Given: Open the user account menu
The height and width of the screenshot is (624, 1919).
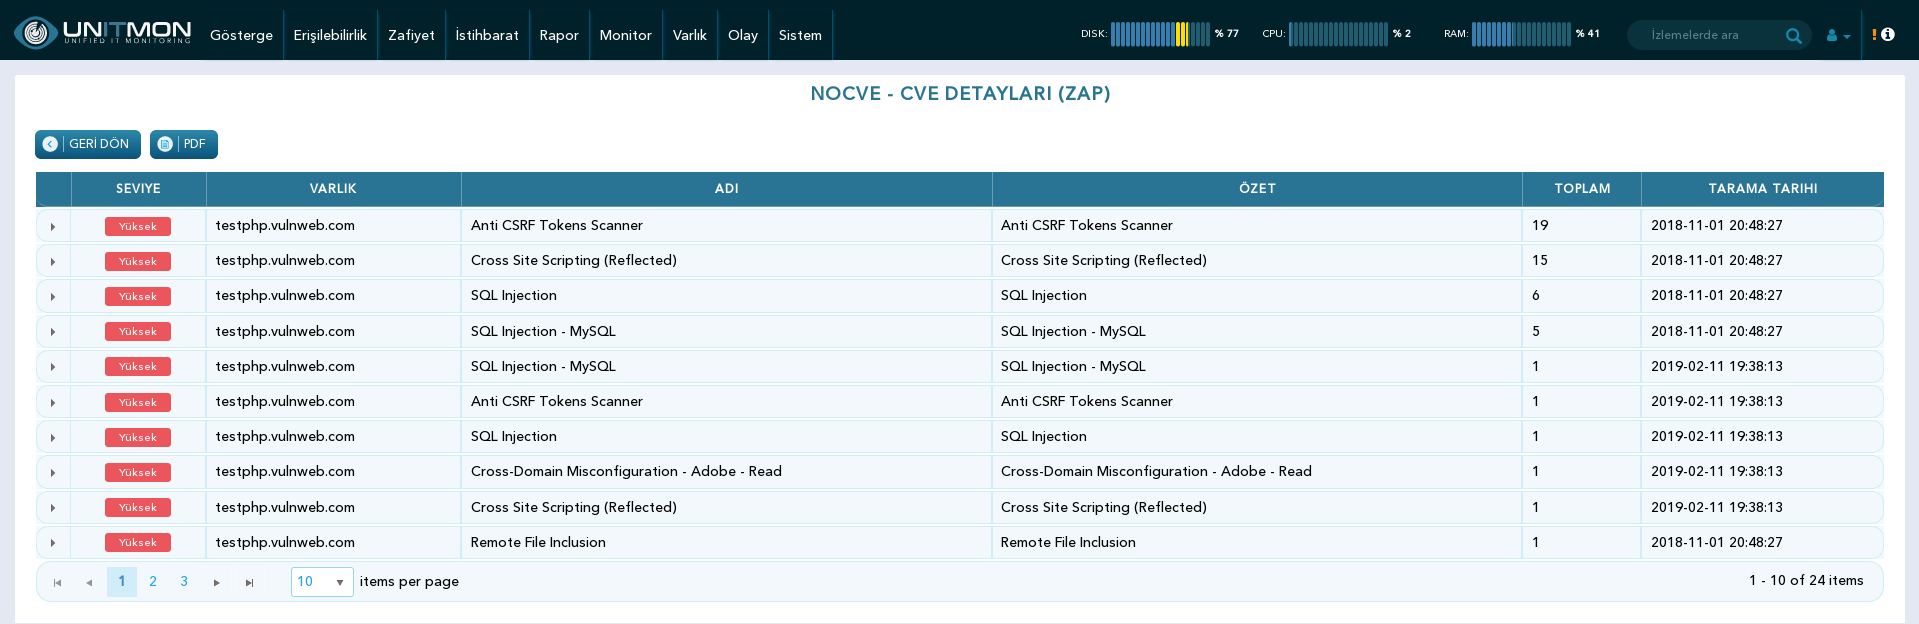Looking at the screenshot, I should (x=1838, y=35).
